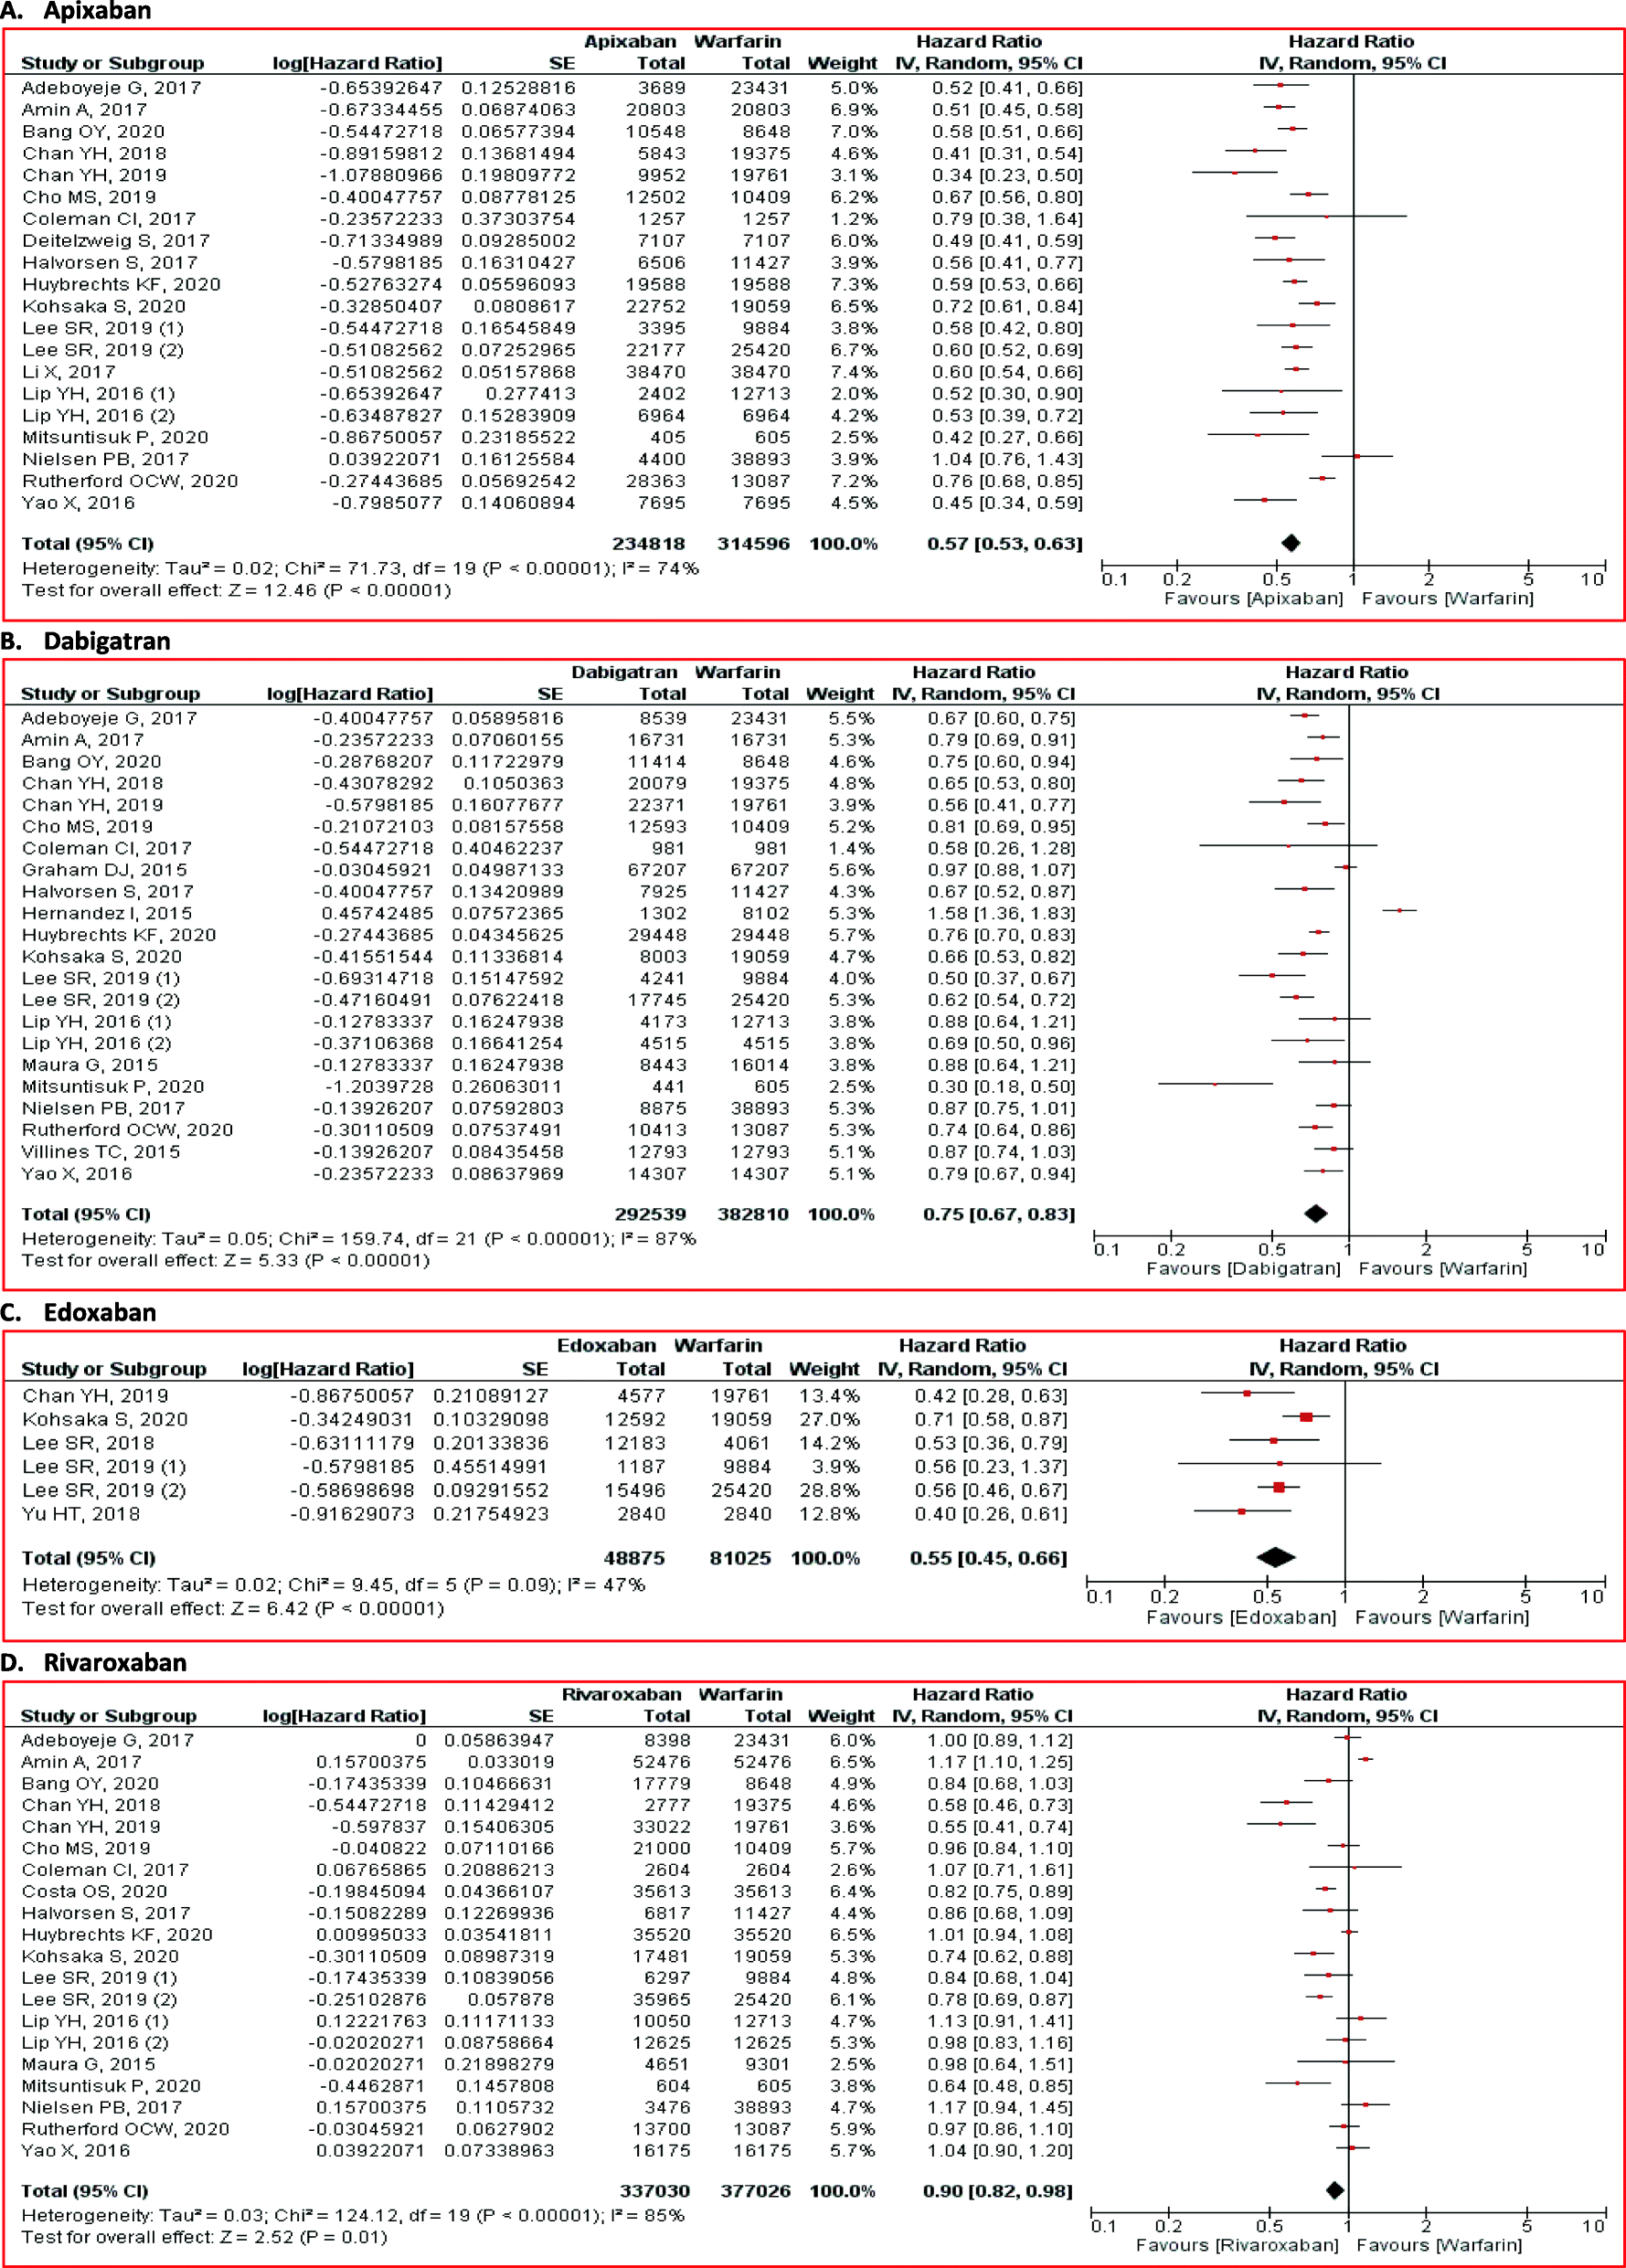
Task: Click Dabigatran total count 292539
Action: (x=651, y=1214)
